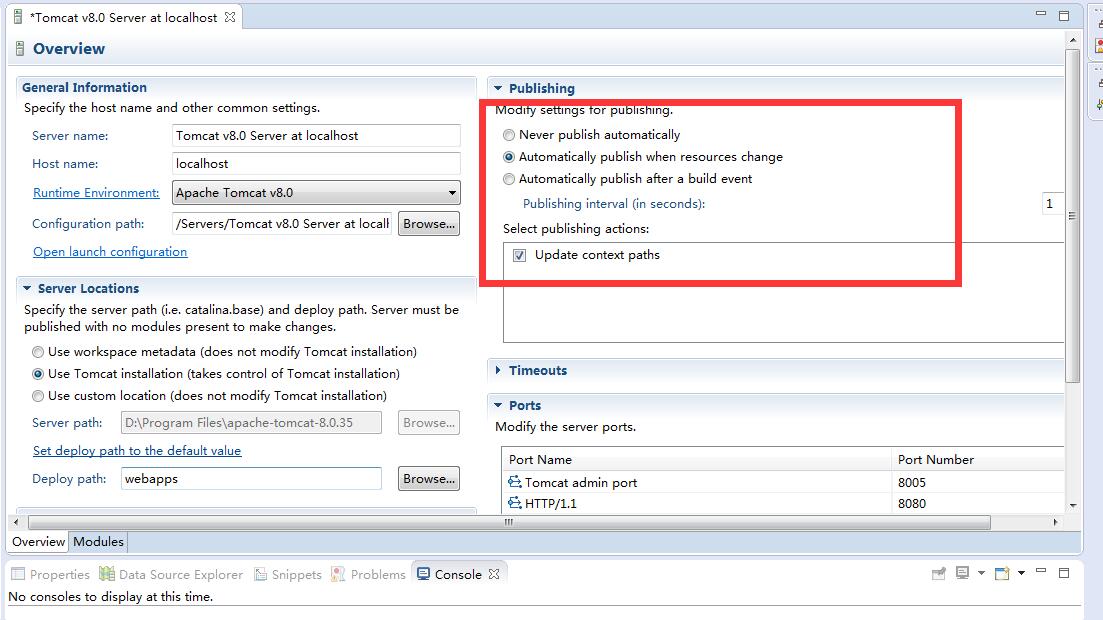The image size is (1103, 620).
Task: Switch to the Modules page tab
Action: 98,541
